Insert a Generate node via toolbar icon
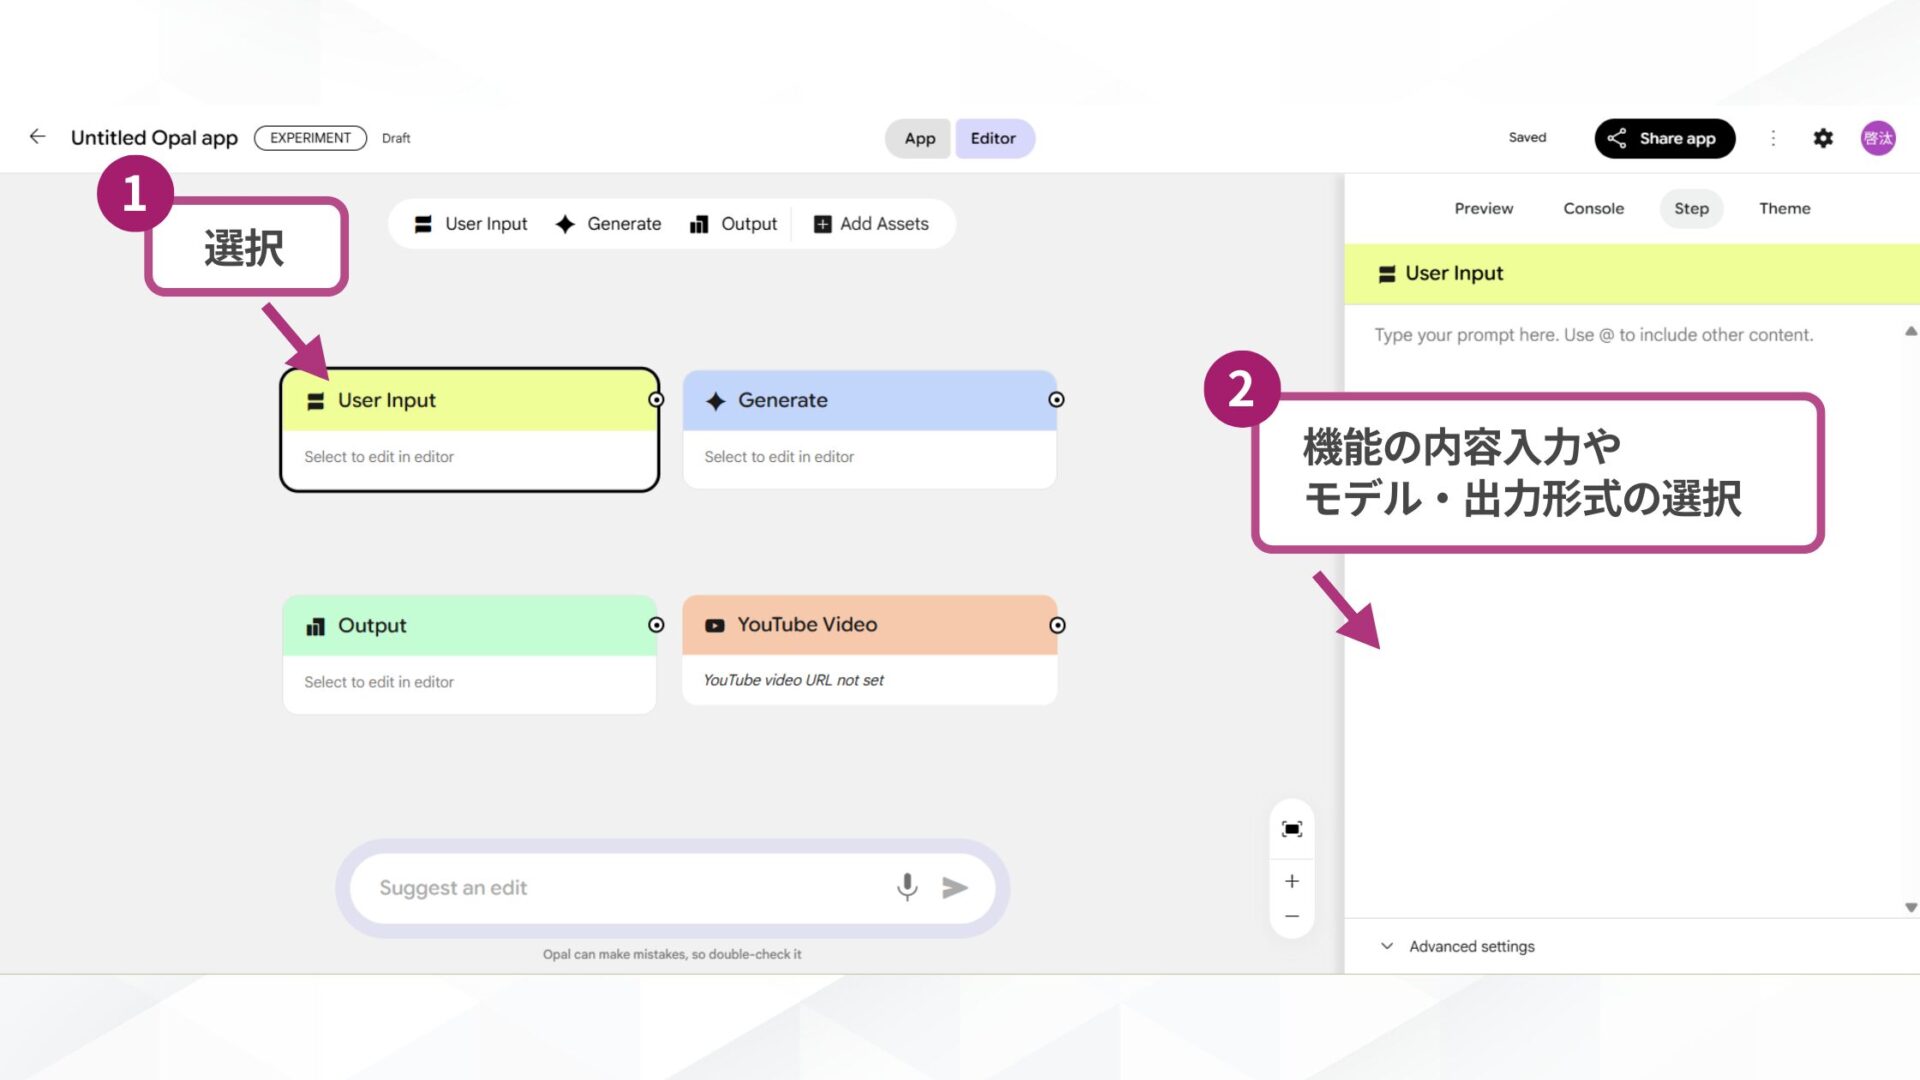The width and height of the screenshot is (1920, 1080). pos(608,223)
